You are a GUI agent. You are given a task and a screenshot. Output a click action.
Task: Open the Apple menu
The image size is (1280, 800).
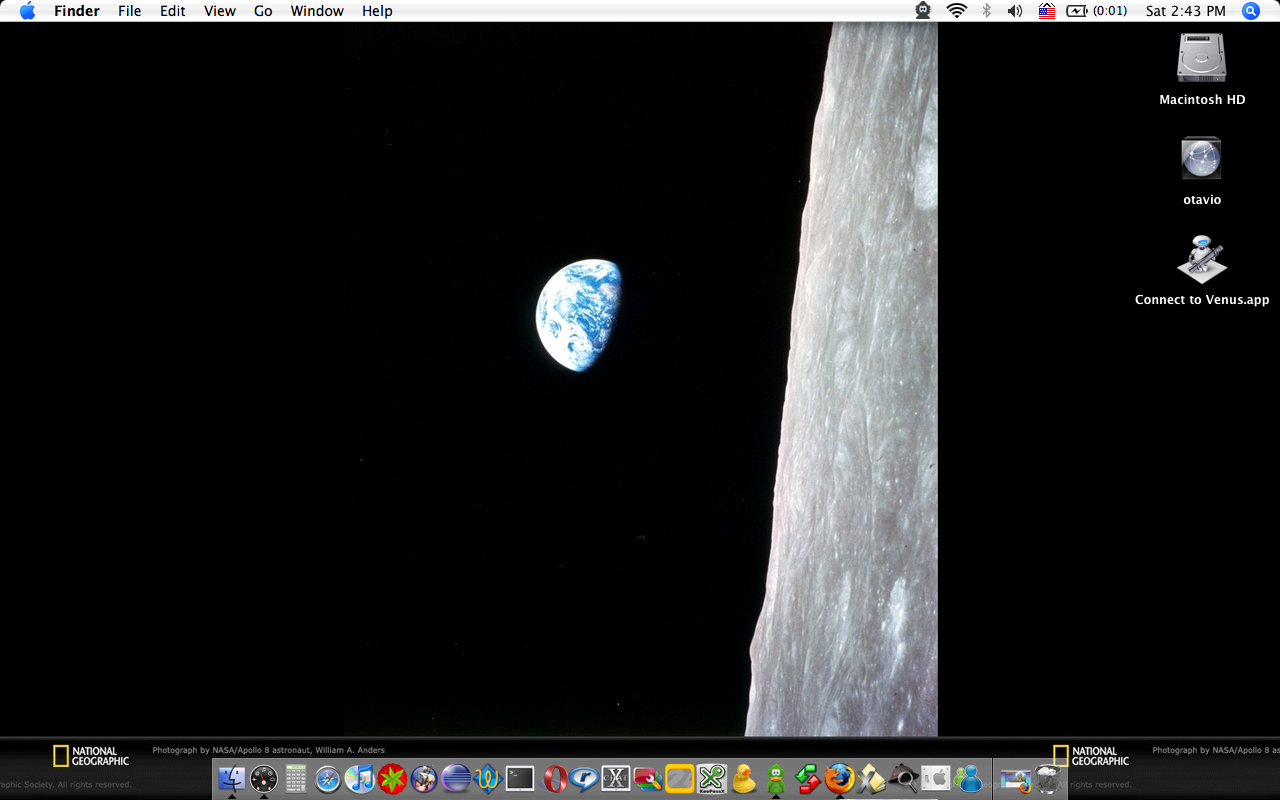[x=27, y=11]
